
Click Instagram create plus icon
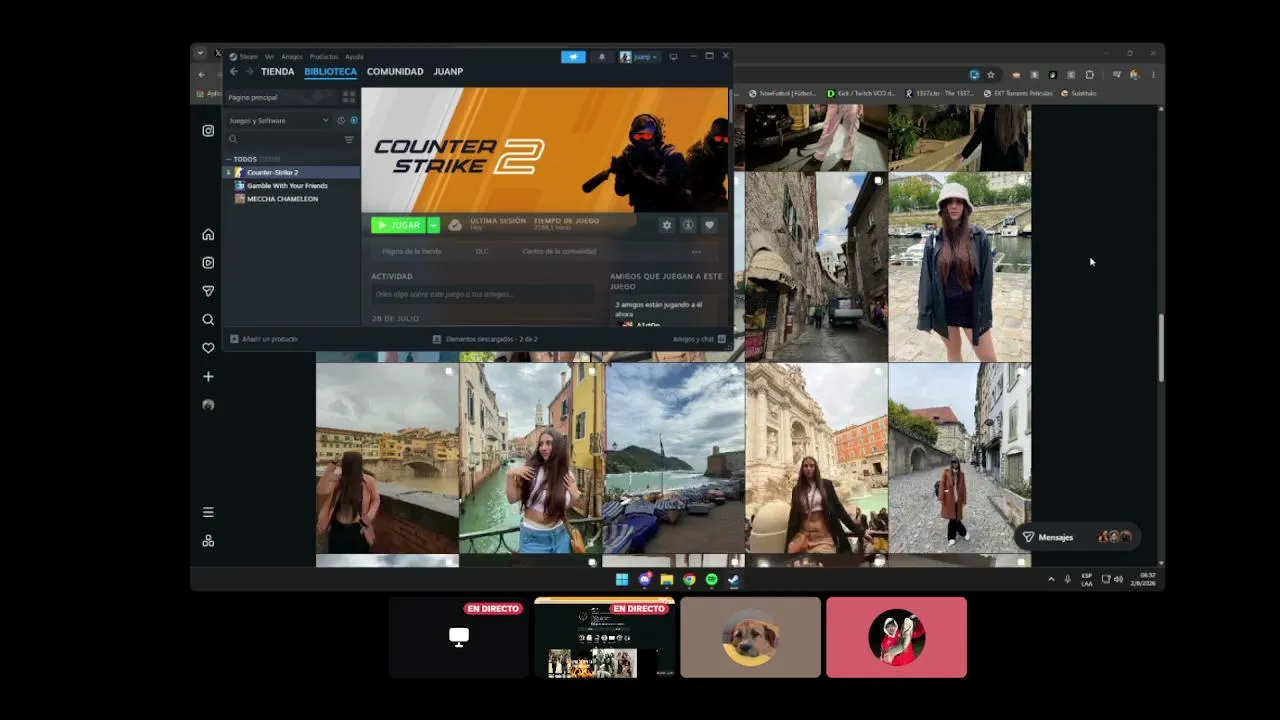tap(208, 377)
